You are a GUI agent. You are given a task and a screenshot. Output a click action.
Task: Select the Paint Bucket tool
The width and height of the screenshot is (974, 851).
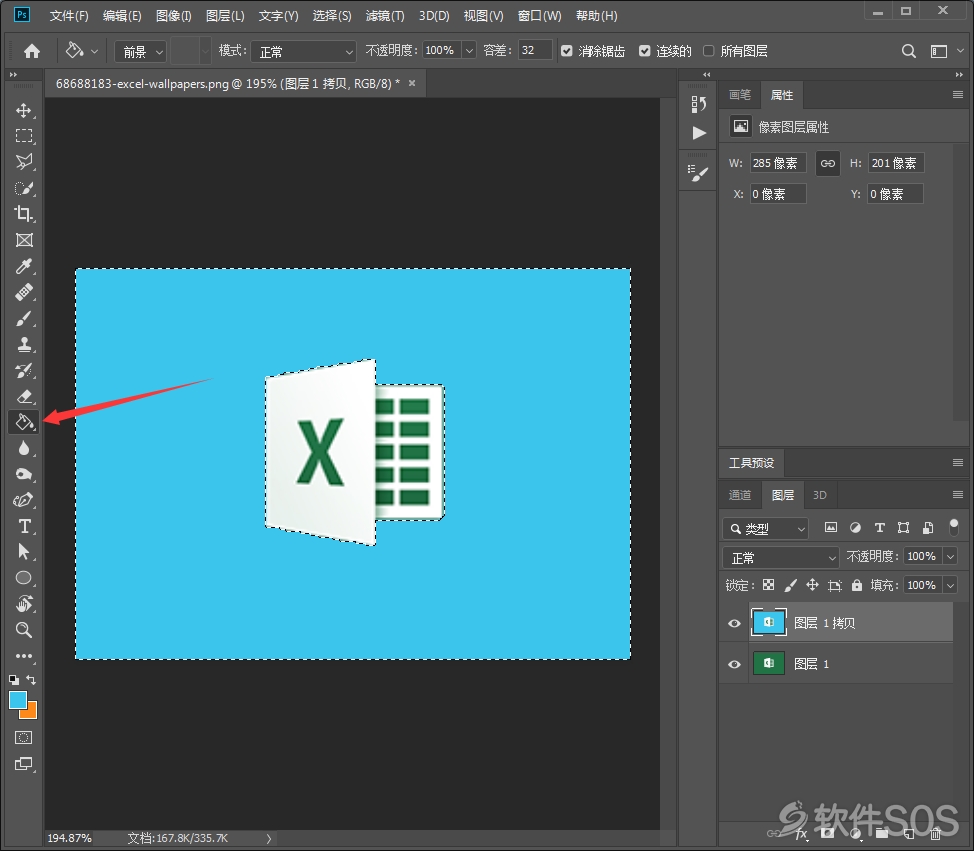point(24,422)
